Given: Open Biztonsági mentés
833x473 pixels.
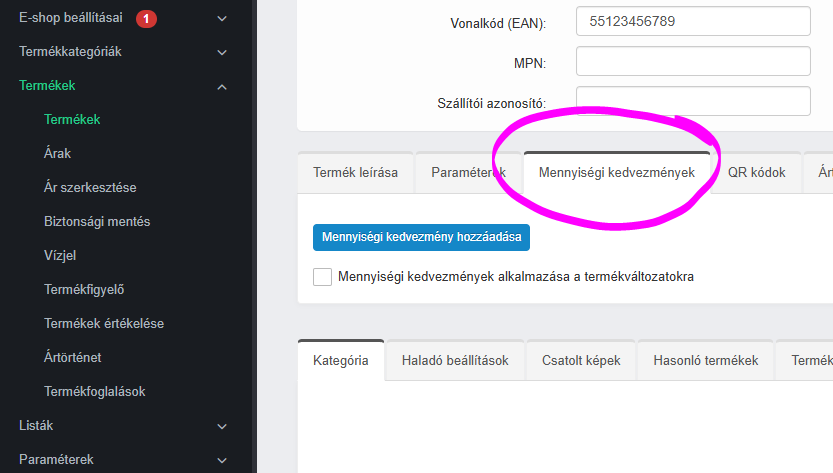Looking at the screenshot, I should 97,222.
